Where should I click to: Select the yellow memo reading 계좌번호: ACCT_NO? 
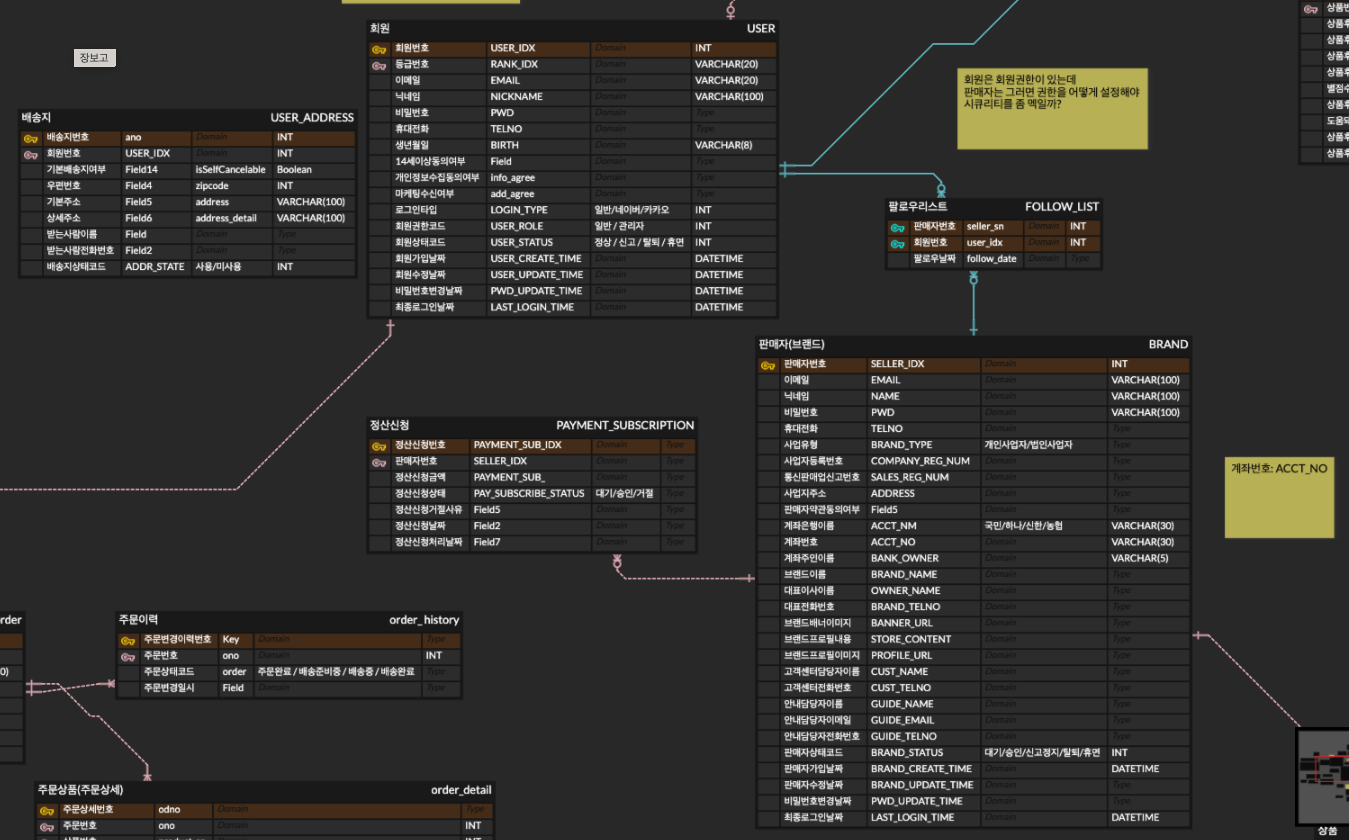pos(1279,497)
